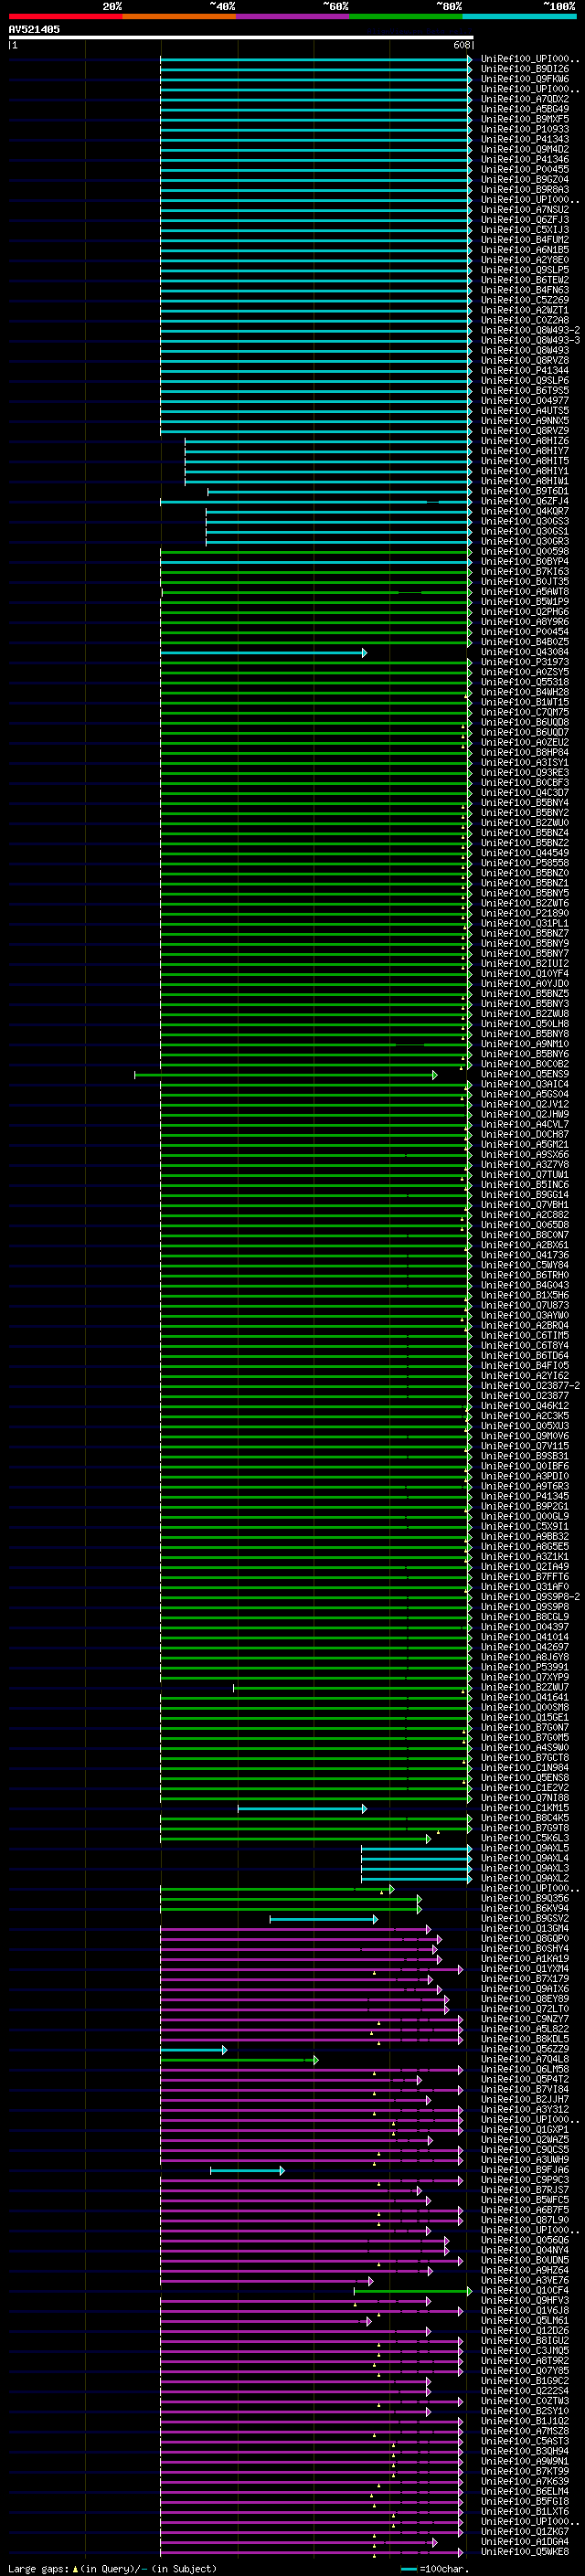Click the short cyan alignment bar of Q56ZZ9

(x=194, y=2050)
